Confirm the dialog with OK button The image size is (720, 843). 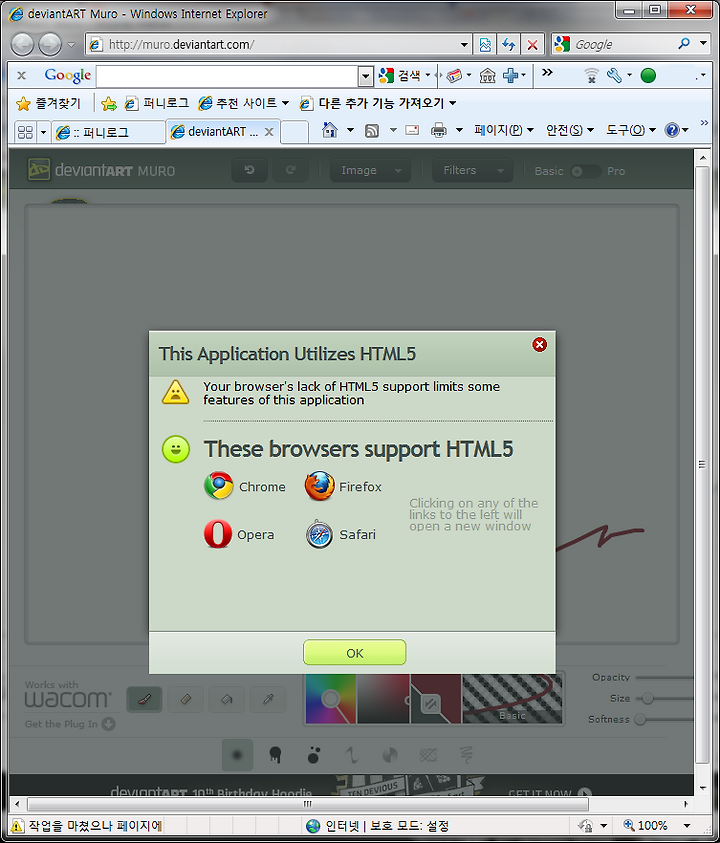(x=354, y=653)
